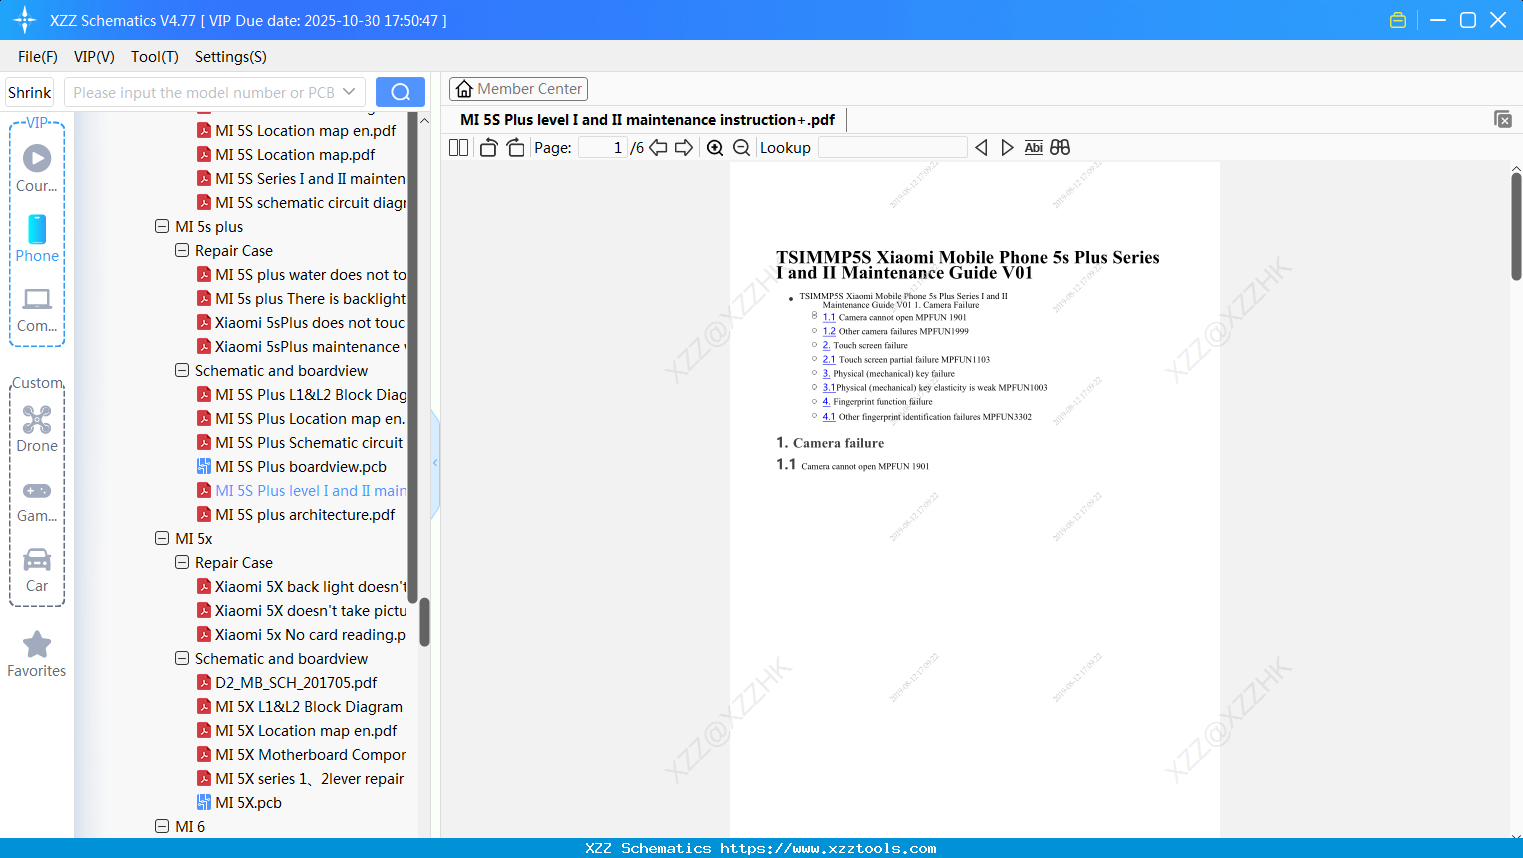Image resolution: width=1523 pixels, height=858 pixels.
Task: Collapse the file tree side panel handle
Action: point(435,463)
